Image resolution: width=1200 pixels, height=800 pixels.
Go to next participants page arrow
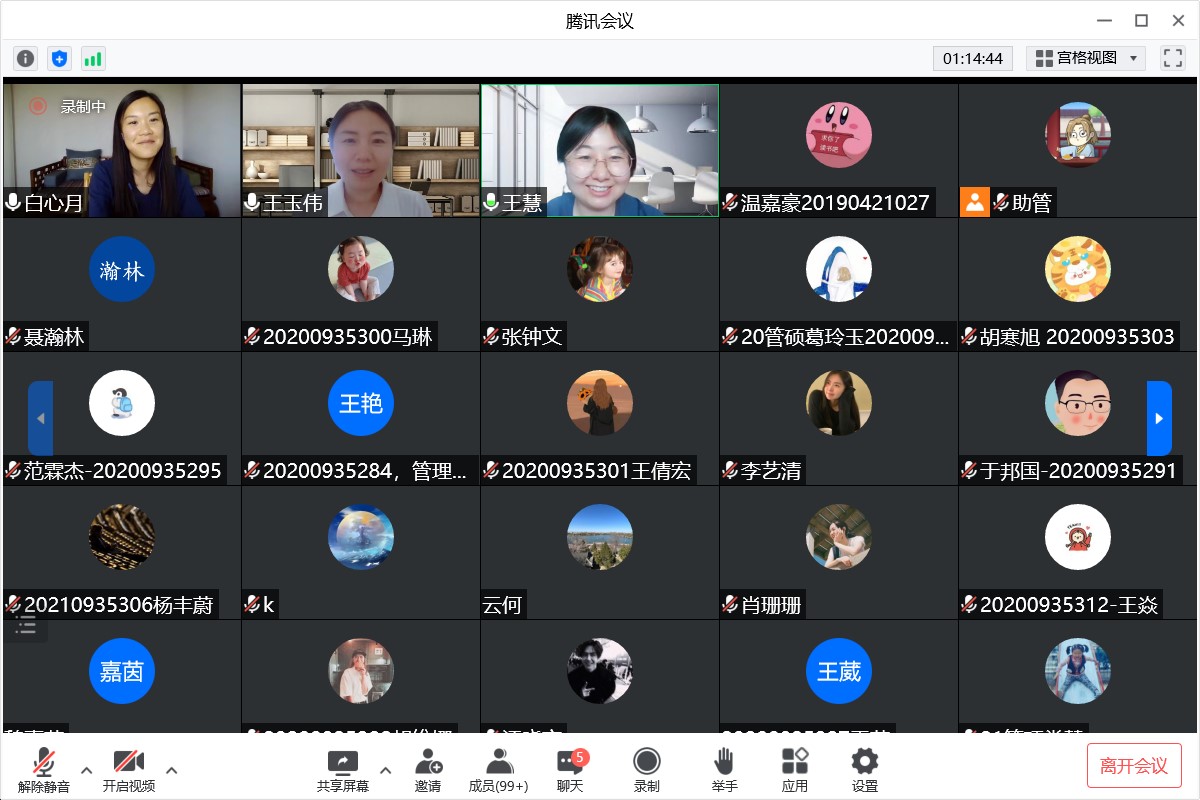tap(1159, 418)
